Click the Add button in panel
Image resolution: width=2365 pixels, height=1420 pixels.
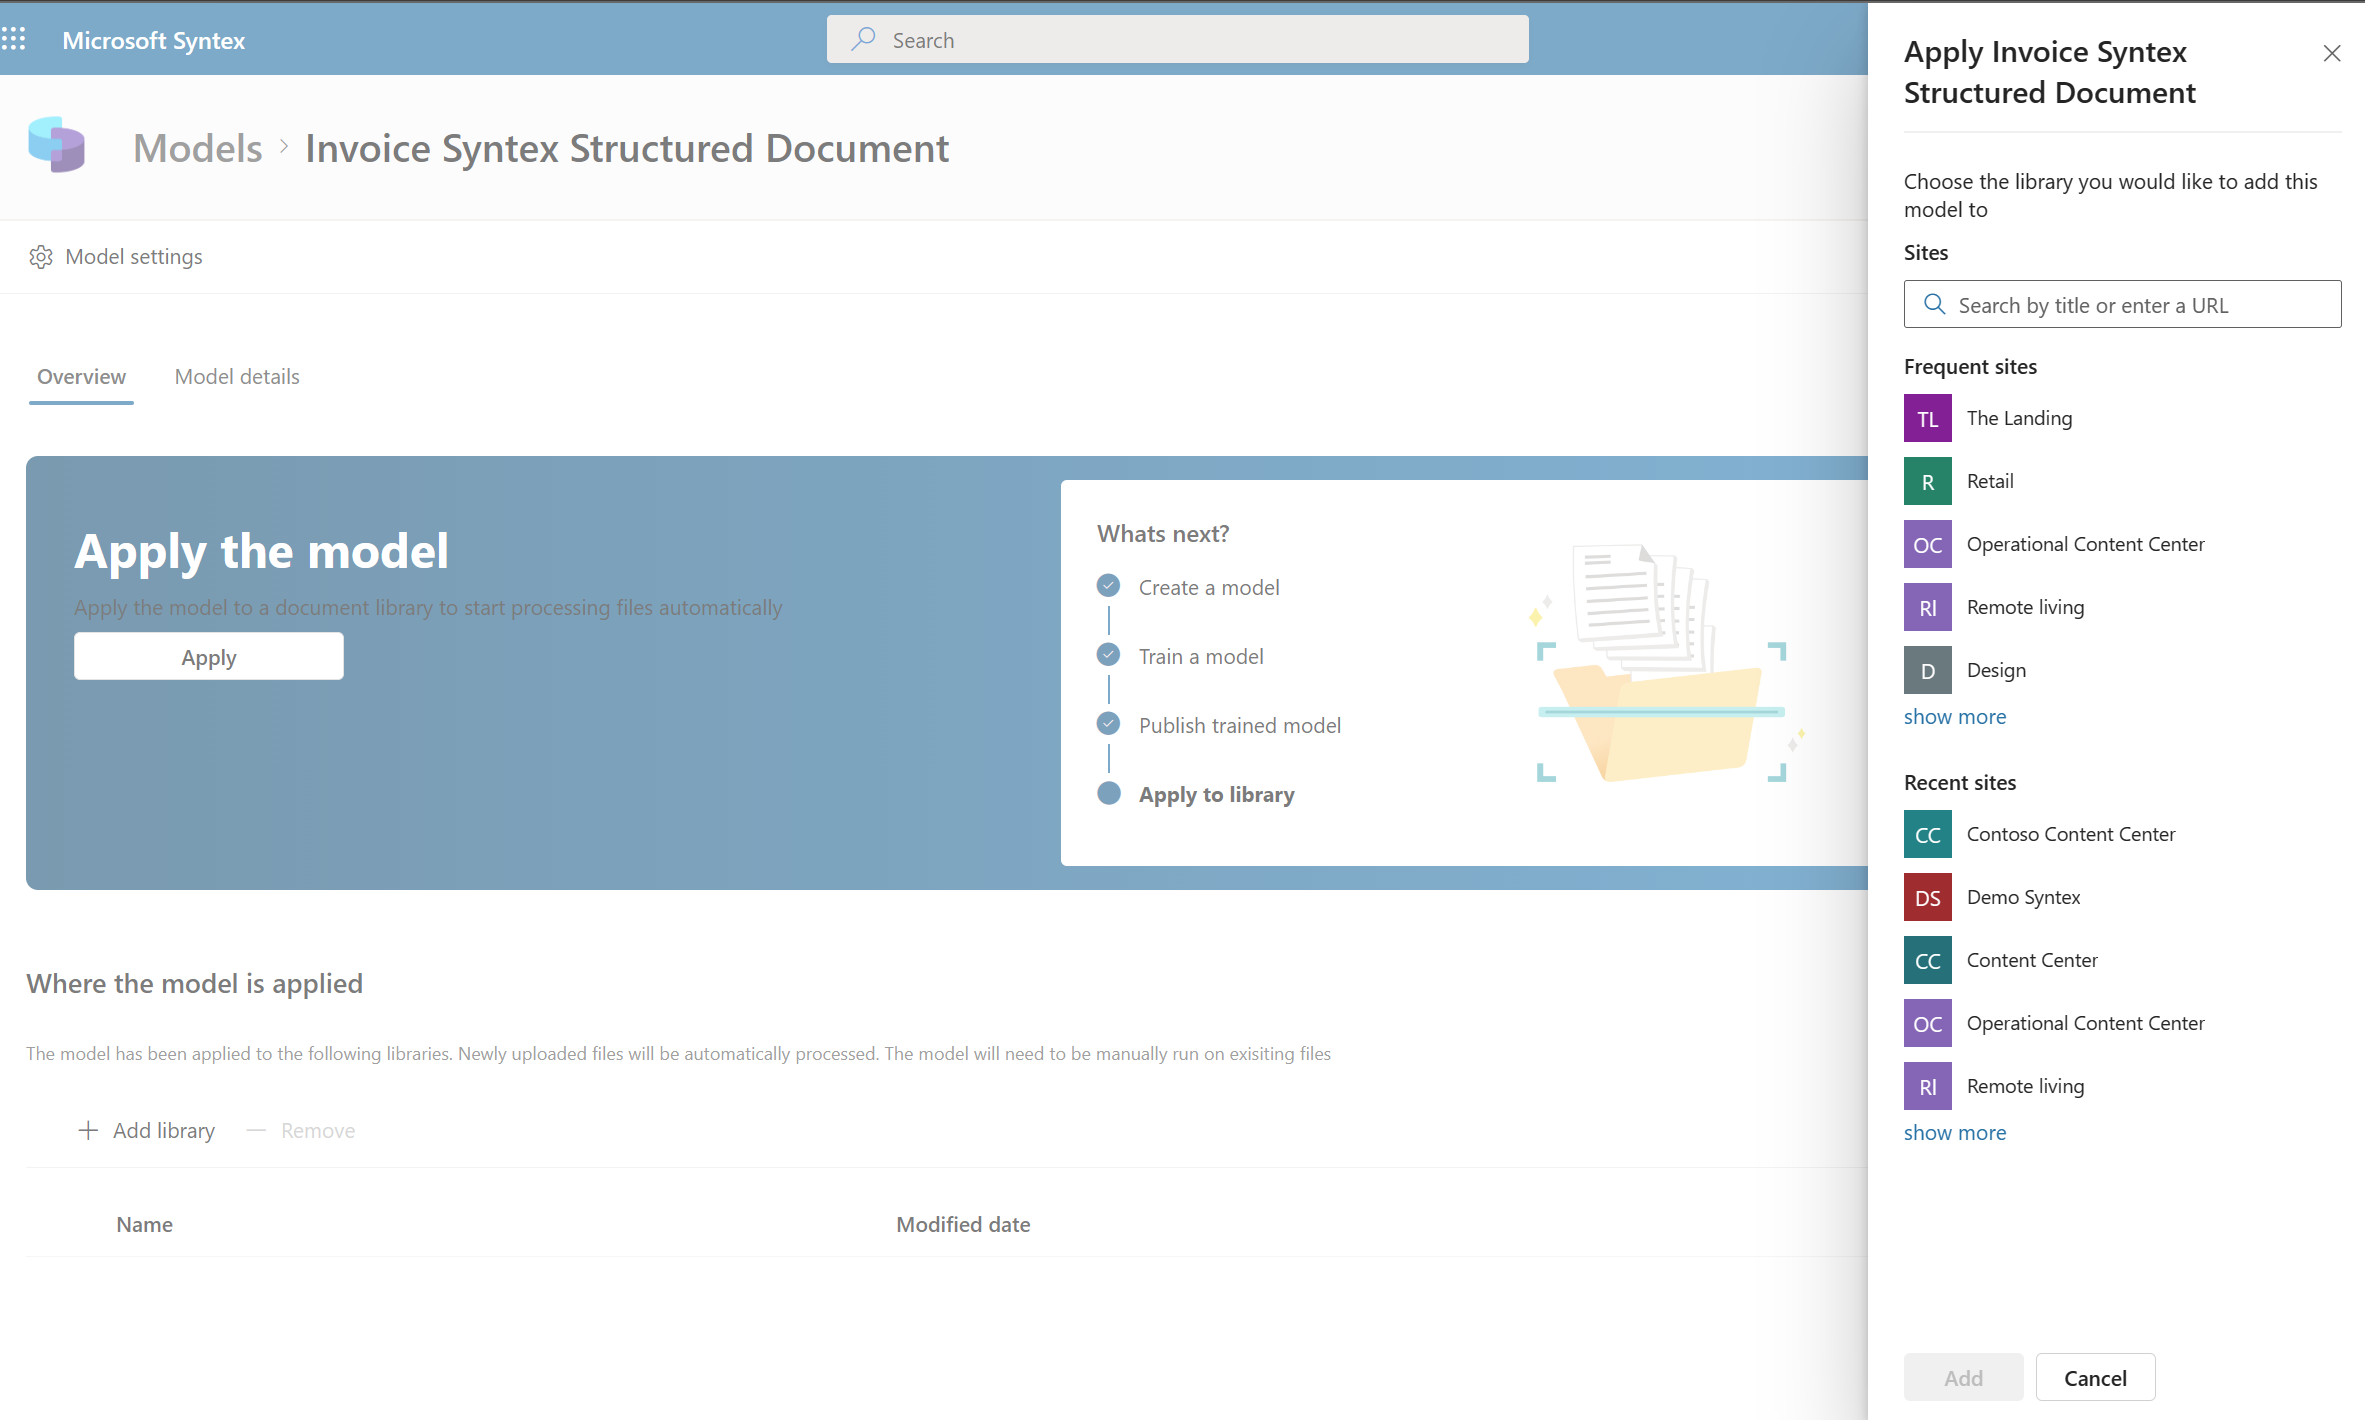click(1963, 1377)
